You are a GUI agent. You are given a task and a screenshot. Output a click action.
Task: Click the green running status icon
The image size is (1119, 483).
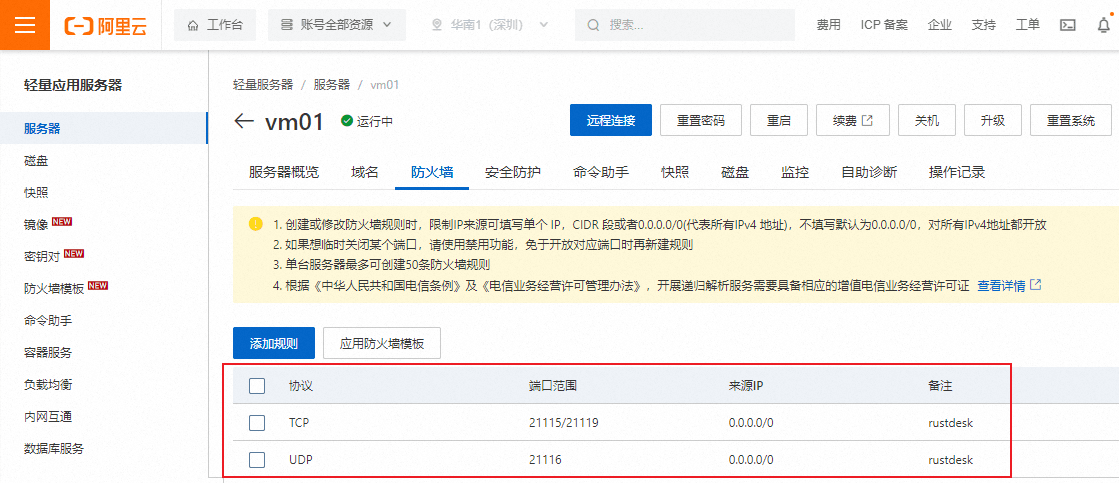click(347, 121)
